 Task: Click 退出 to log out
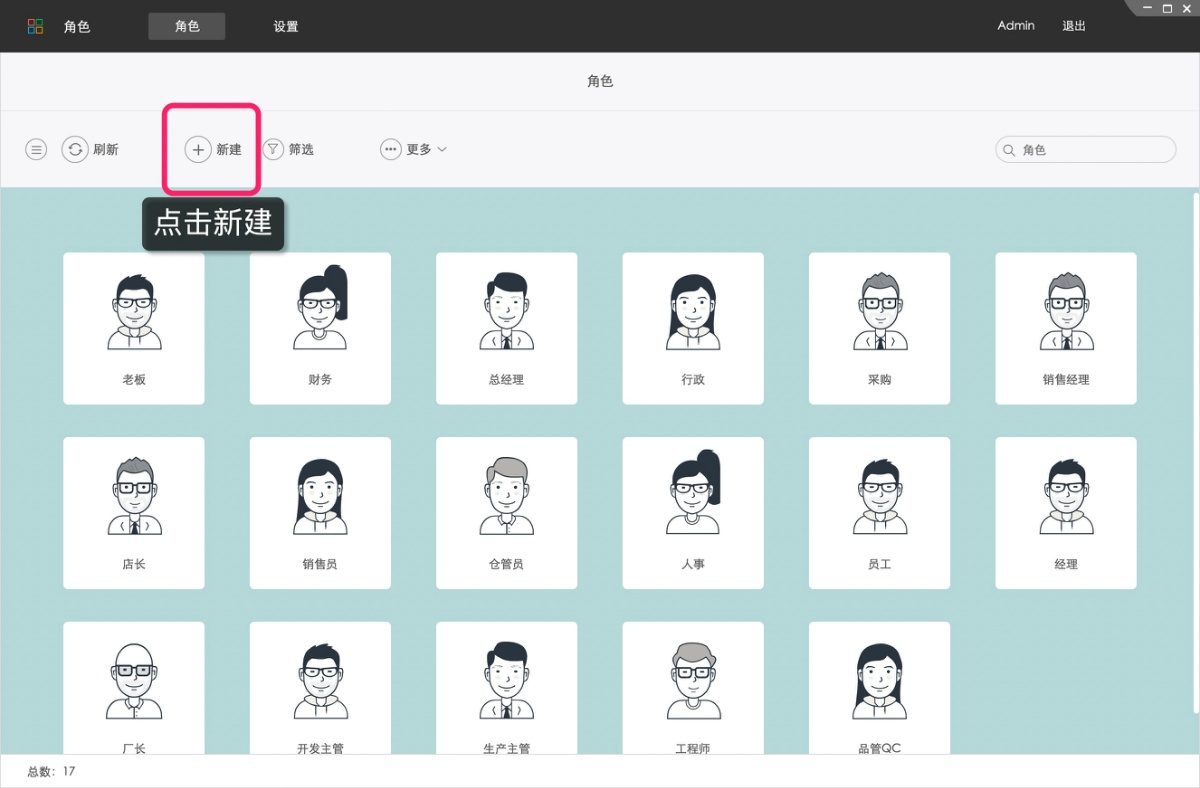pos(1074,26)
